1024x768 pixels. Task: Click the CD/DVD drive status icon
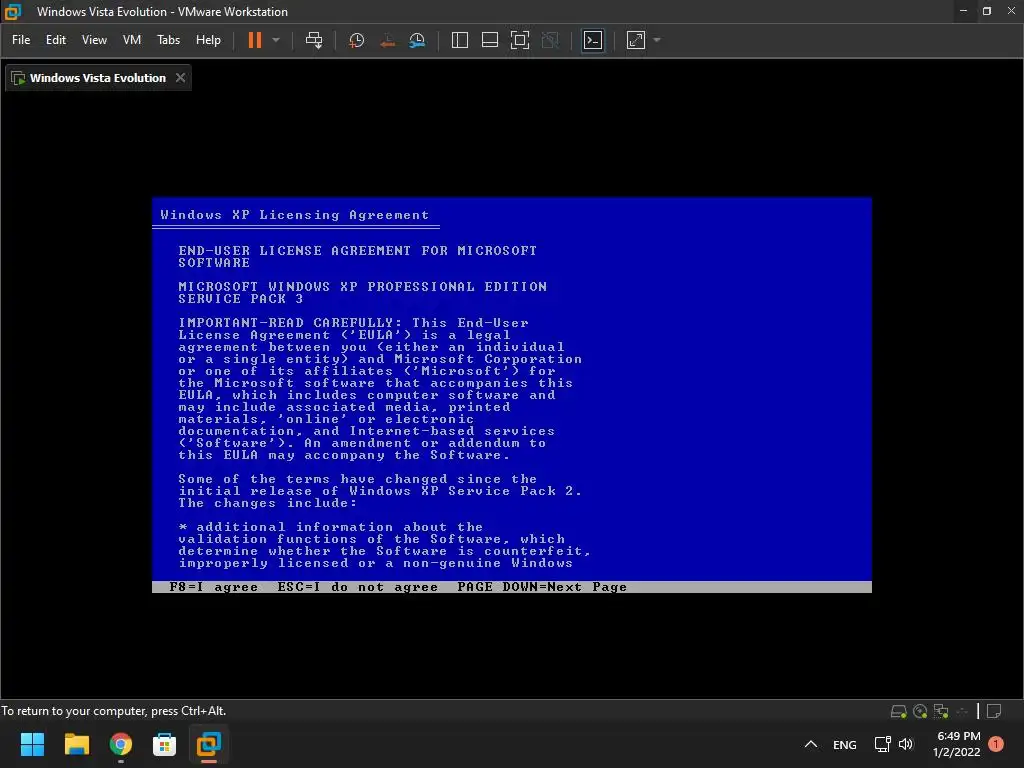click(x=920, y=711)
